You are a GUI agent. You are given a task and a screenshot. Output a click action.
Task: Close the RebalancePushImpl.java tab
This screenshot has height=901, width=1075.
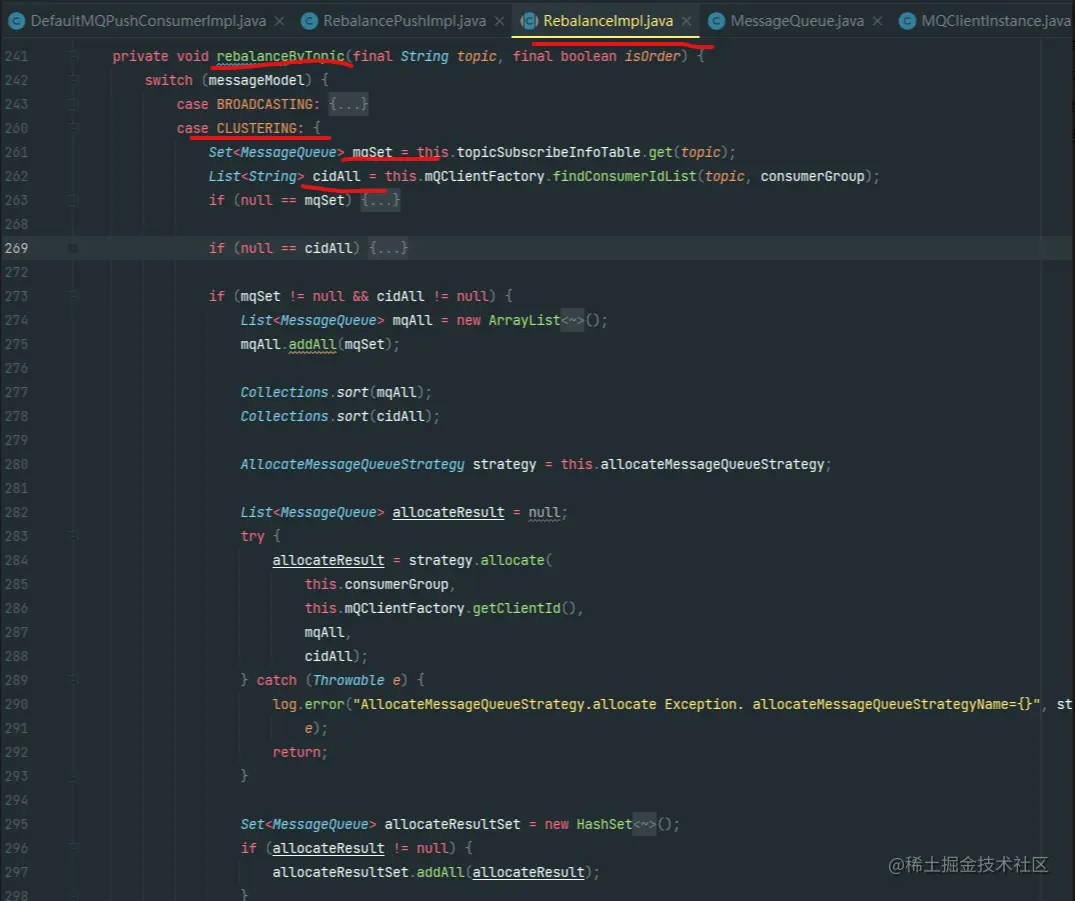click(x=499, y=21)
